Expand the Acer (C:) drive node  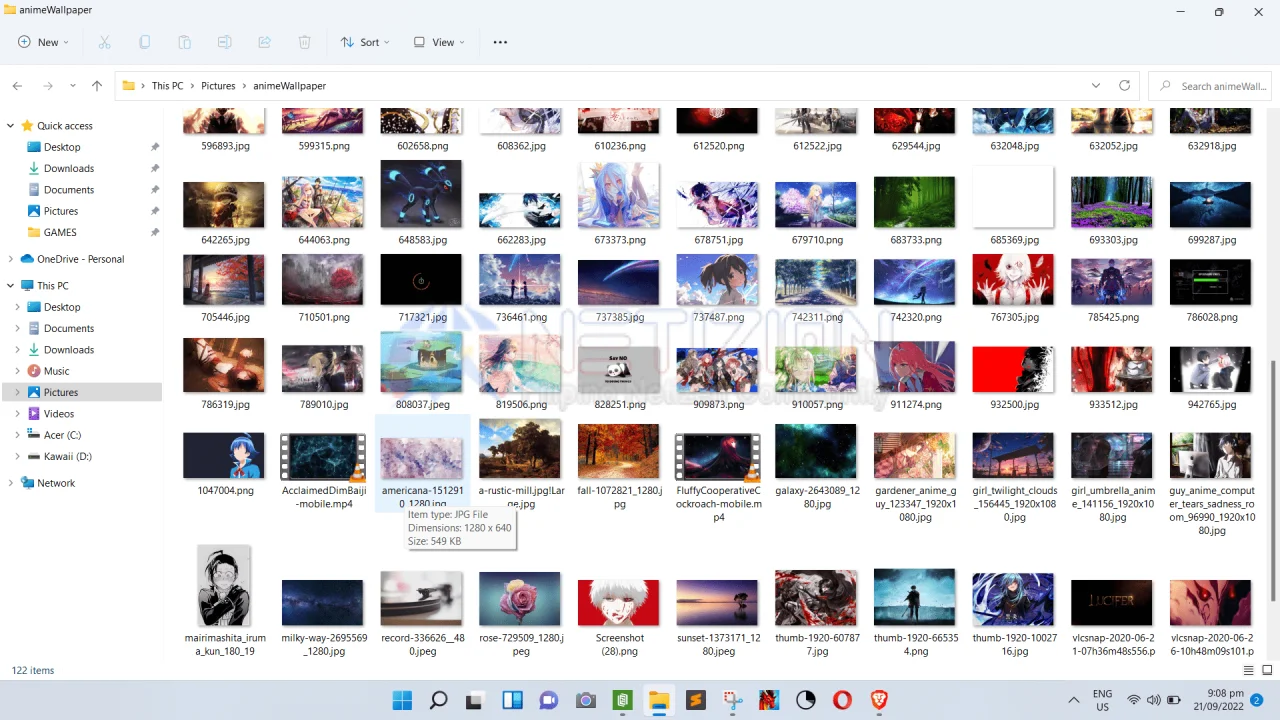[18, 435]
